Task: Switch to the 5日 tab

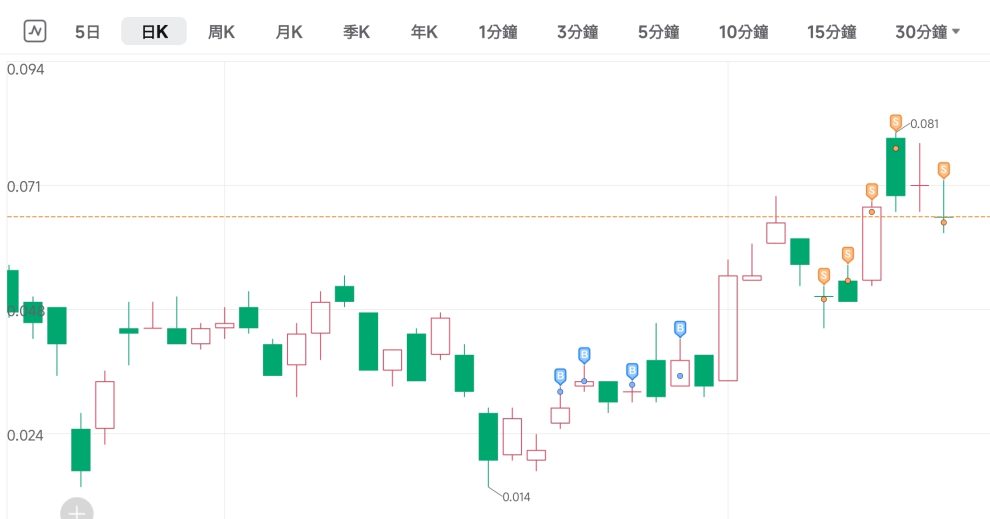Action: click(88, 32)
